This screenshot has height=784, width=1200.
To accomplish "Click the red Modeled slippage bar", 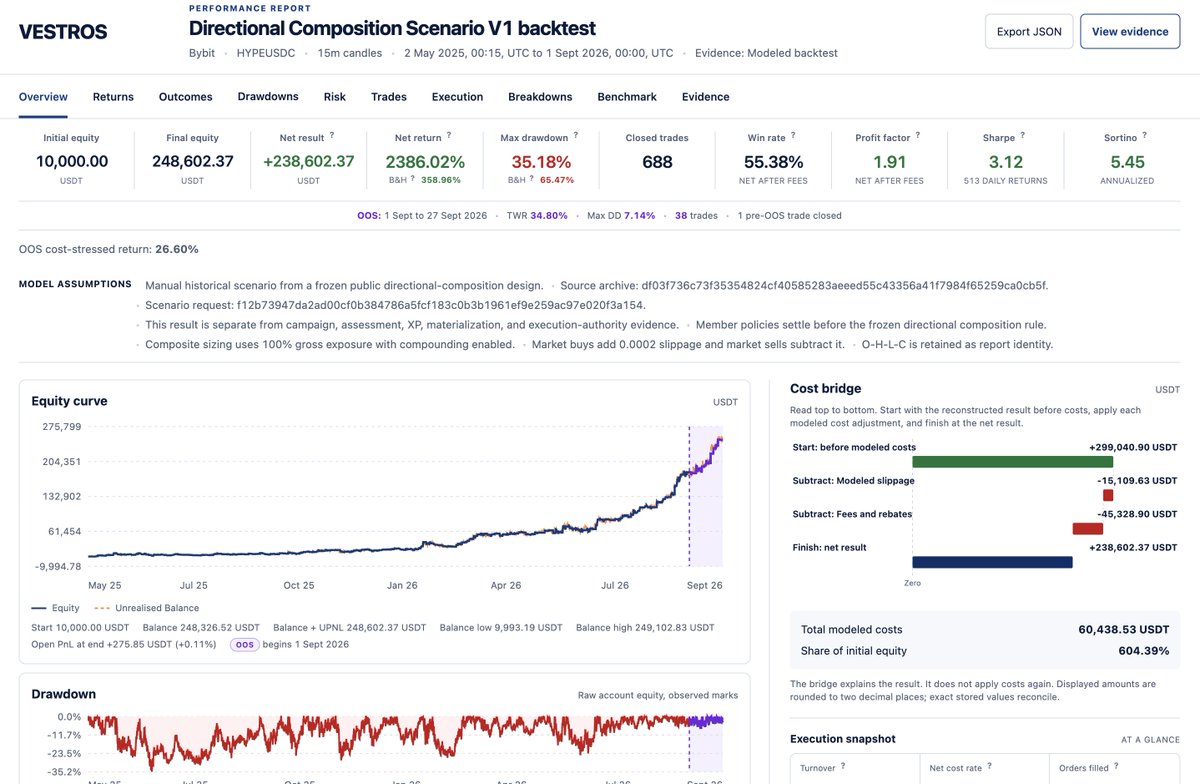I will click(1108, 495).
